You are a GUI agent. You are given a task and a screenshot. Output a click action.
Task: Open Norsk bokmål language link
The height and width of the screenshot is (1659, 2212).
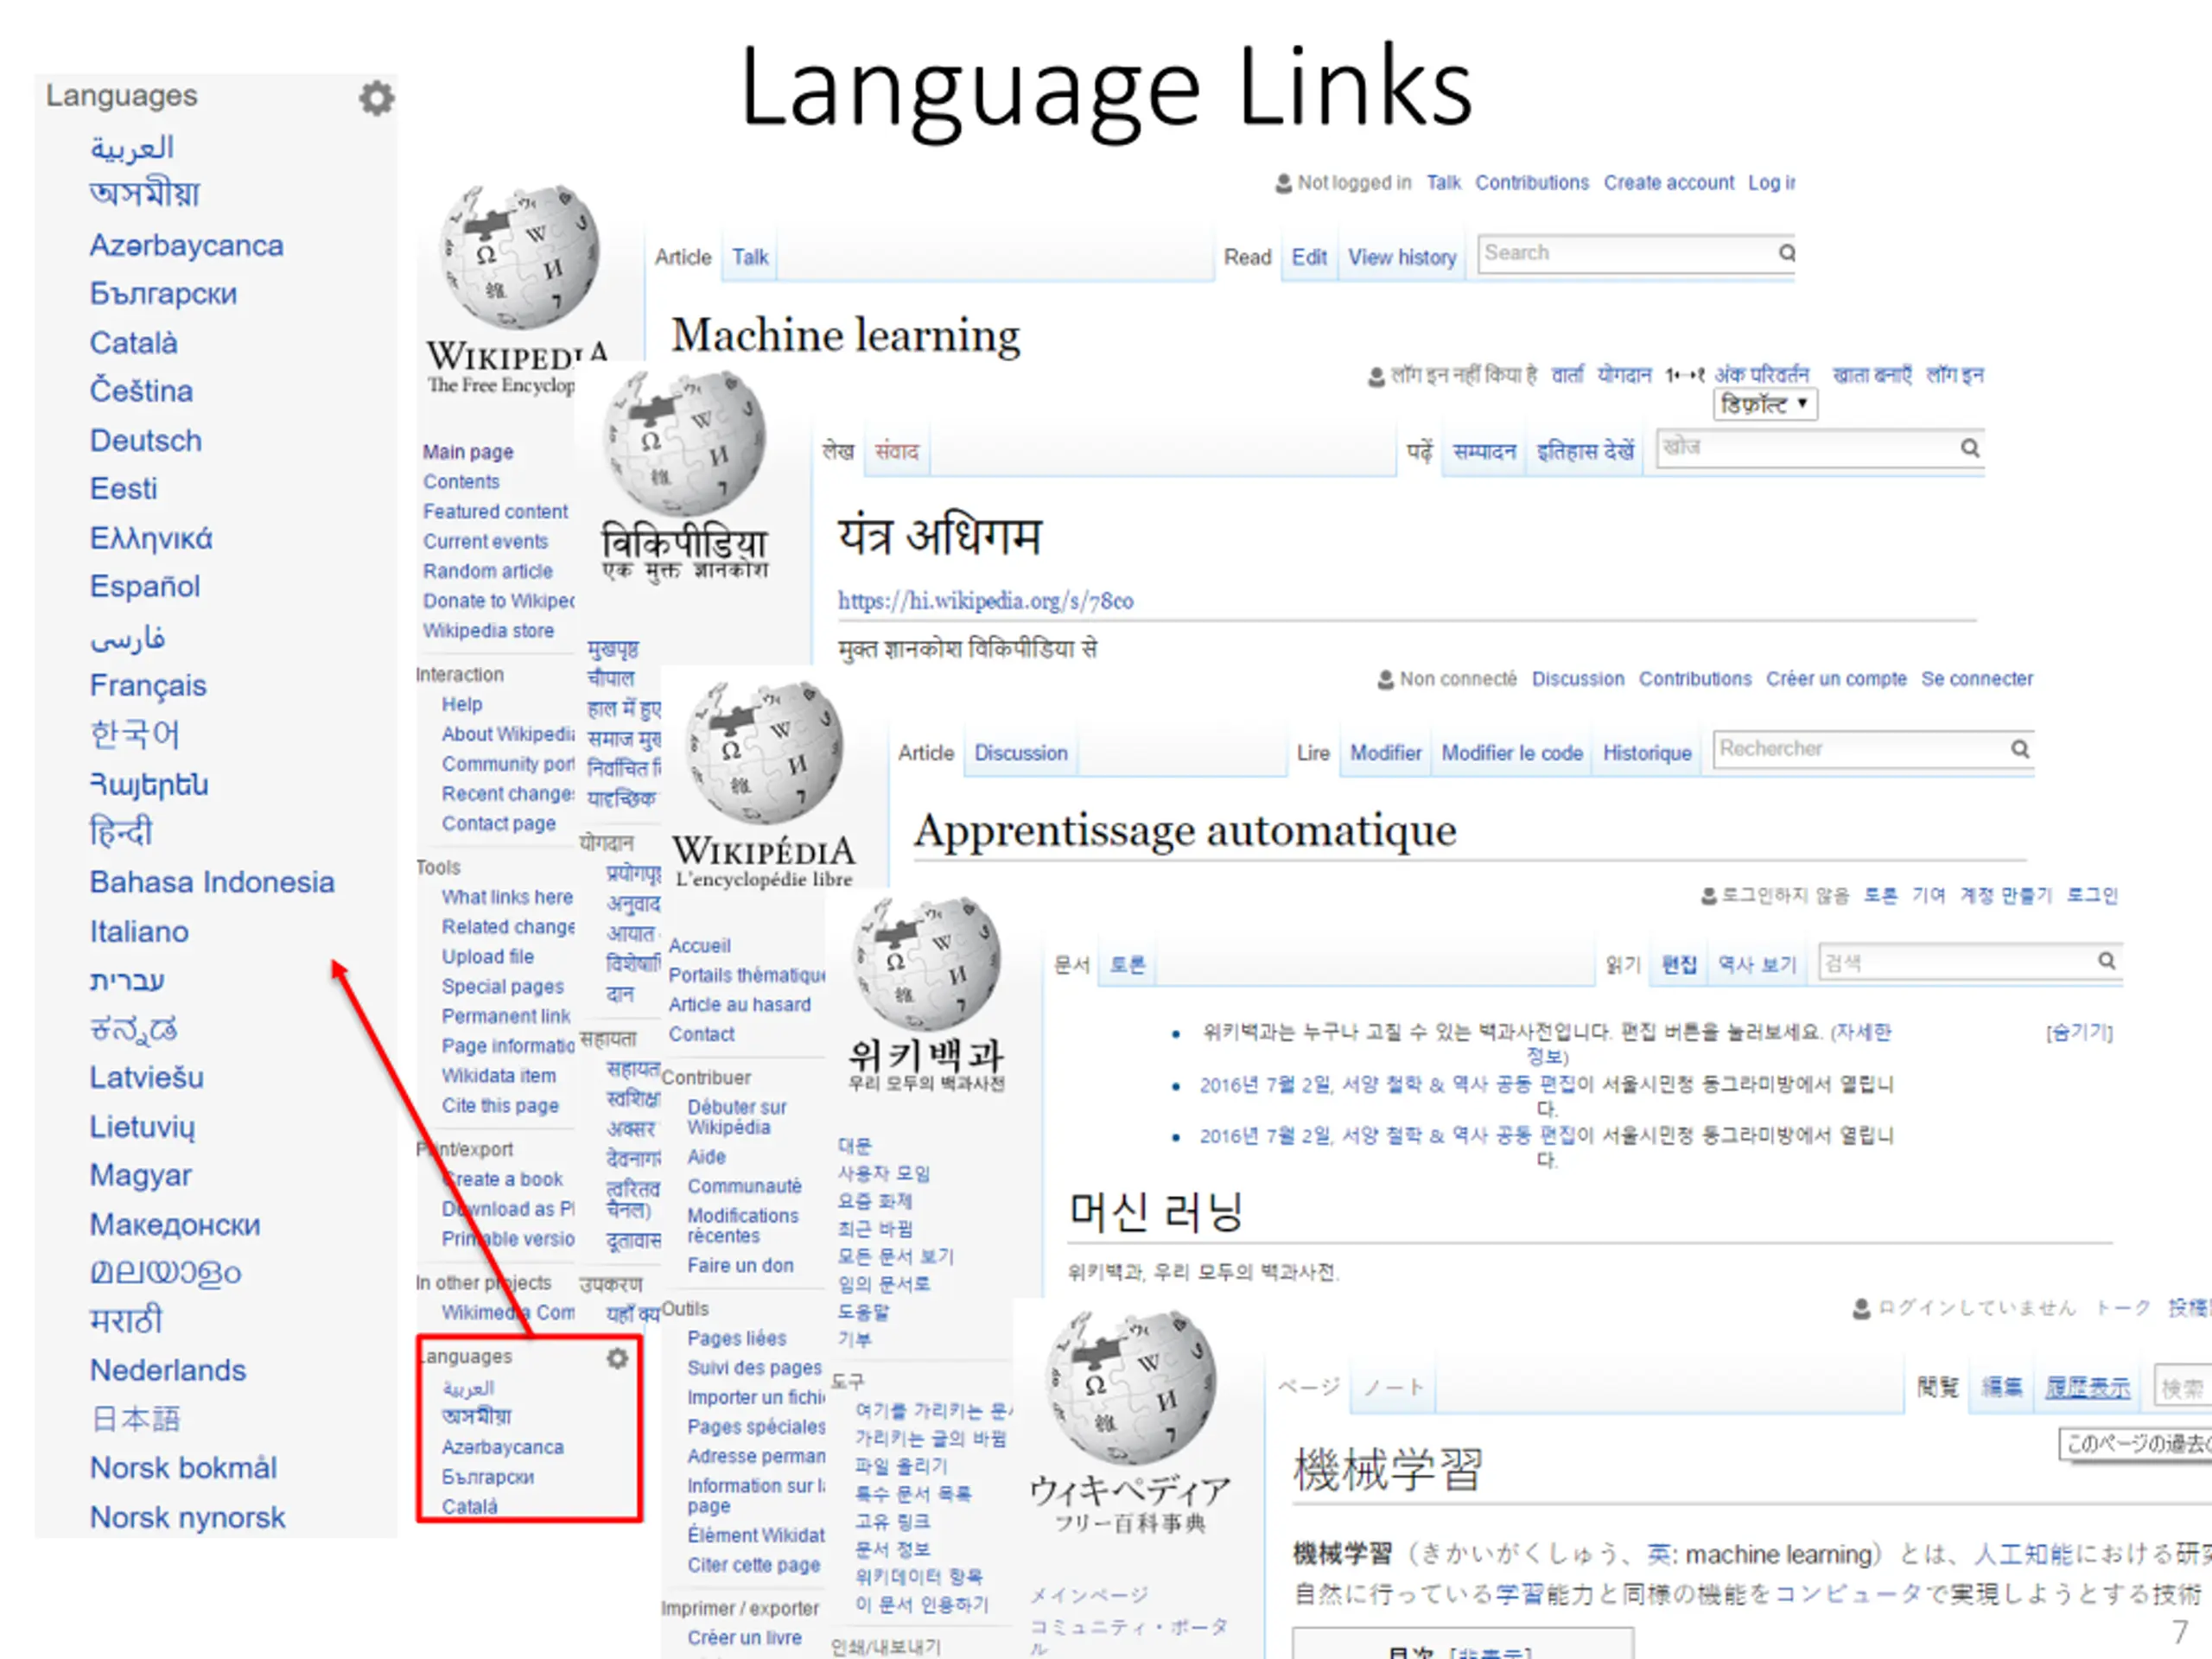pyautogui.click(x=183, y=1468)
